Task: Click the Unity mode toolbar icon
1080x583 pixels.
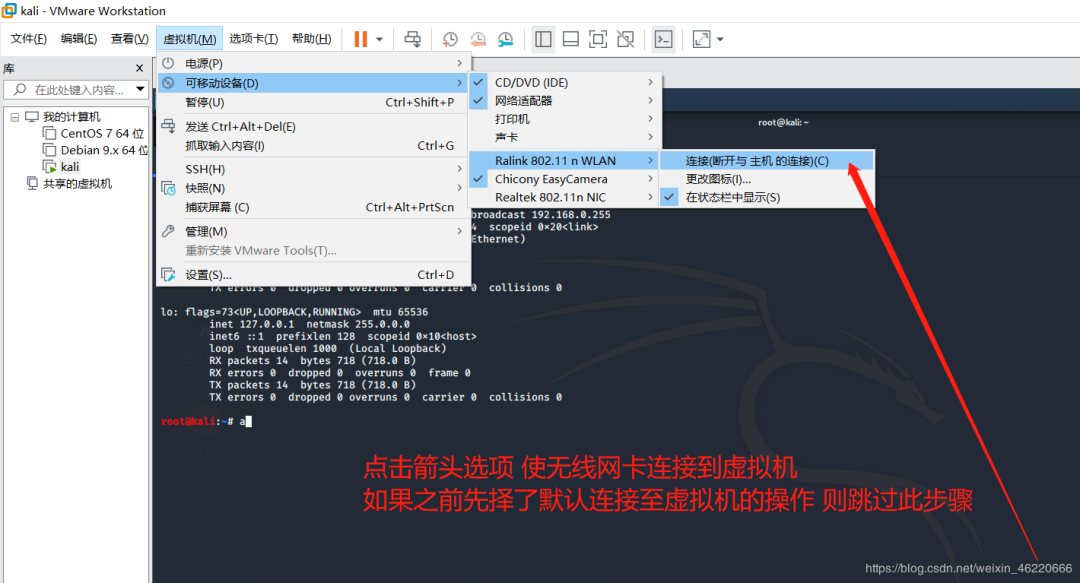Action: (x=625, y=39)
